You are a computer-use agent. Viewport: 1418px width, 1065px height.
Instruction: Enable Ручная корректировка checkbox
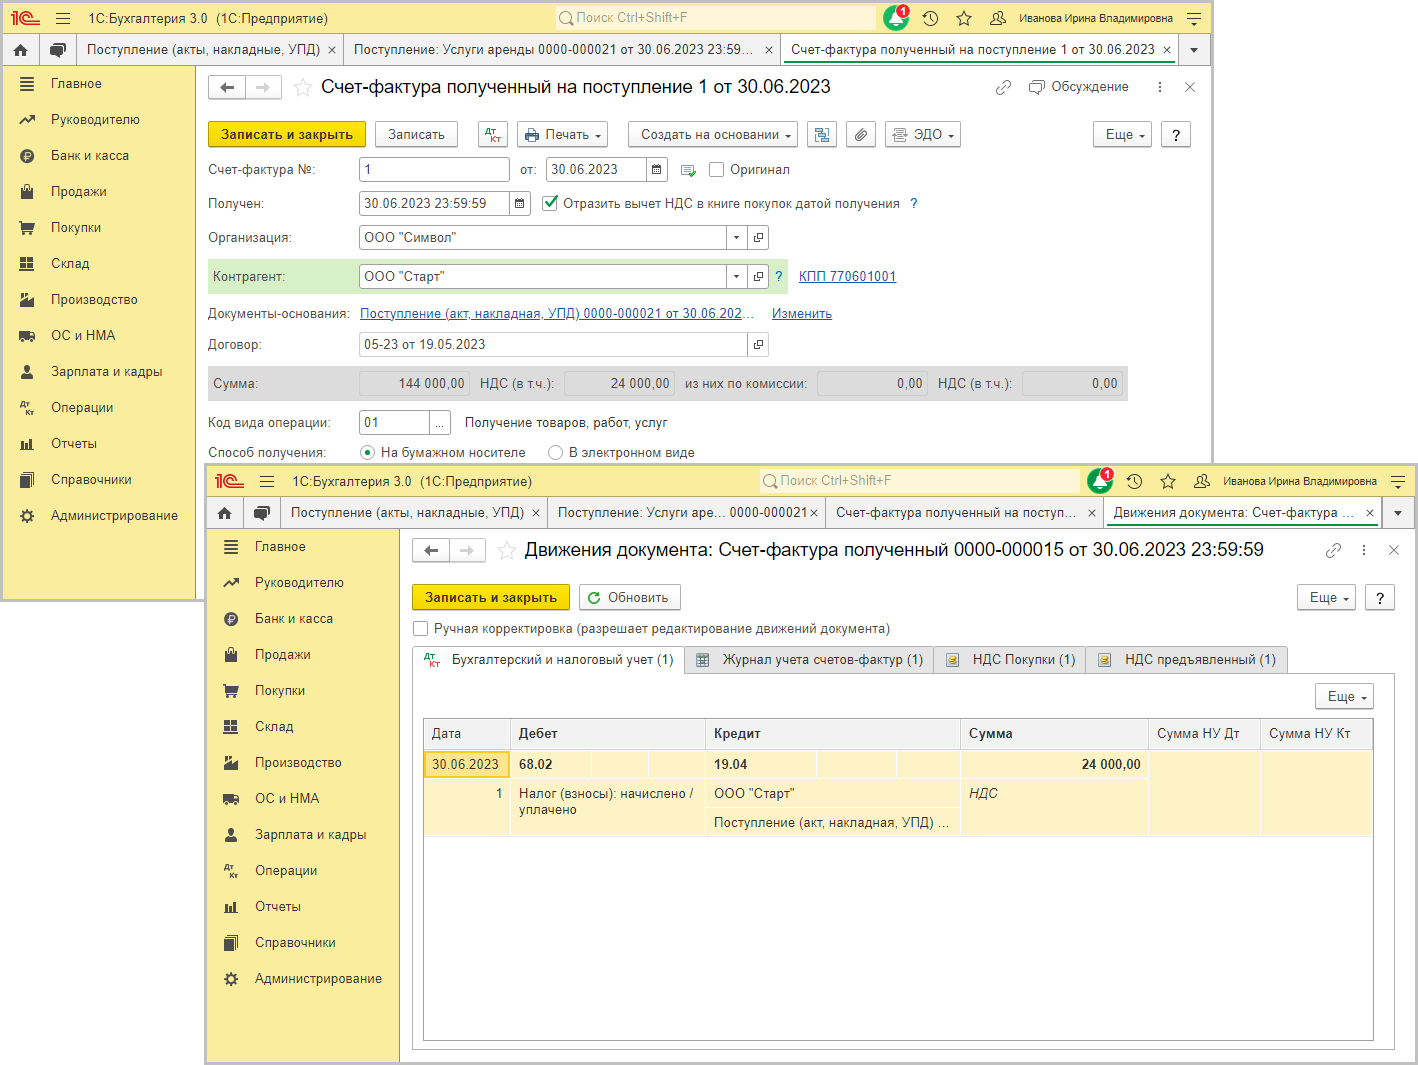click(420, 629)
